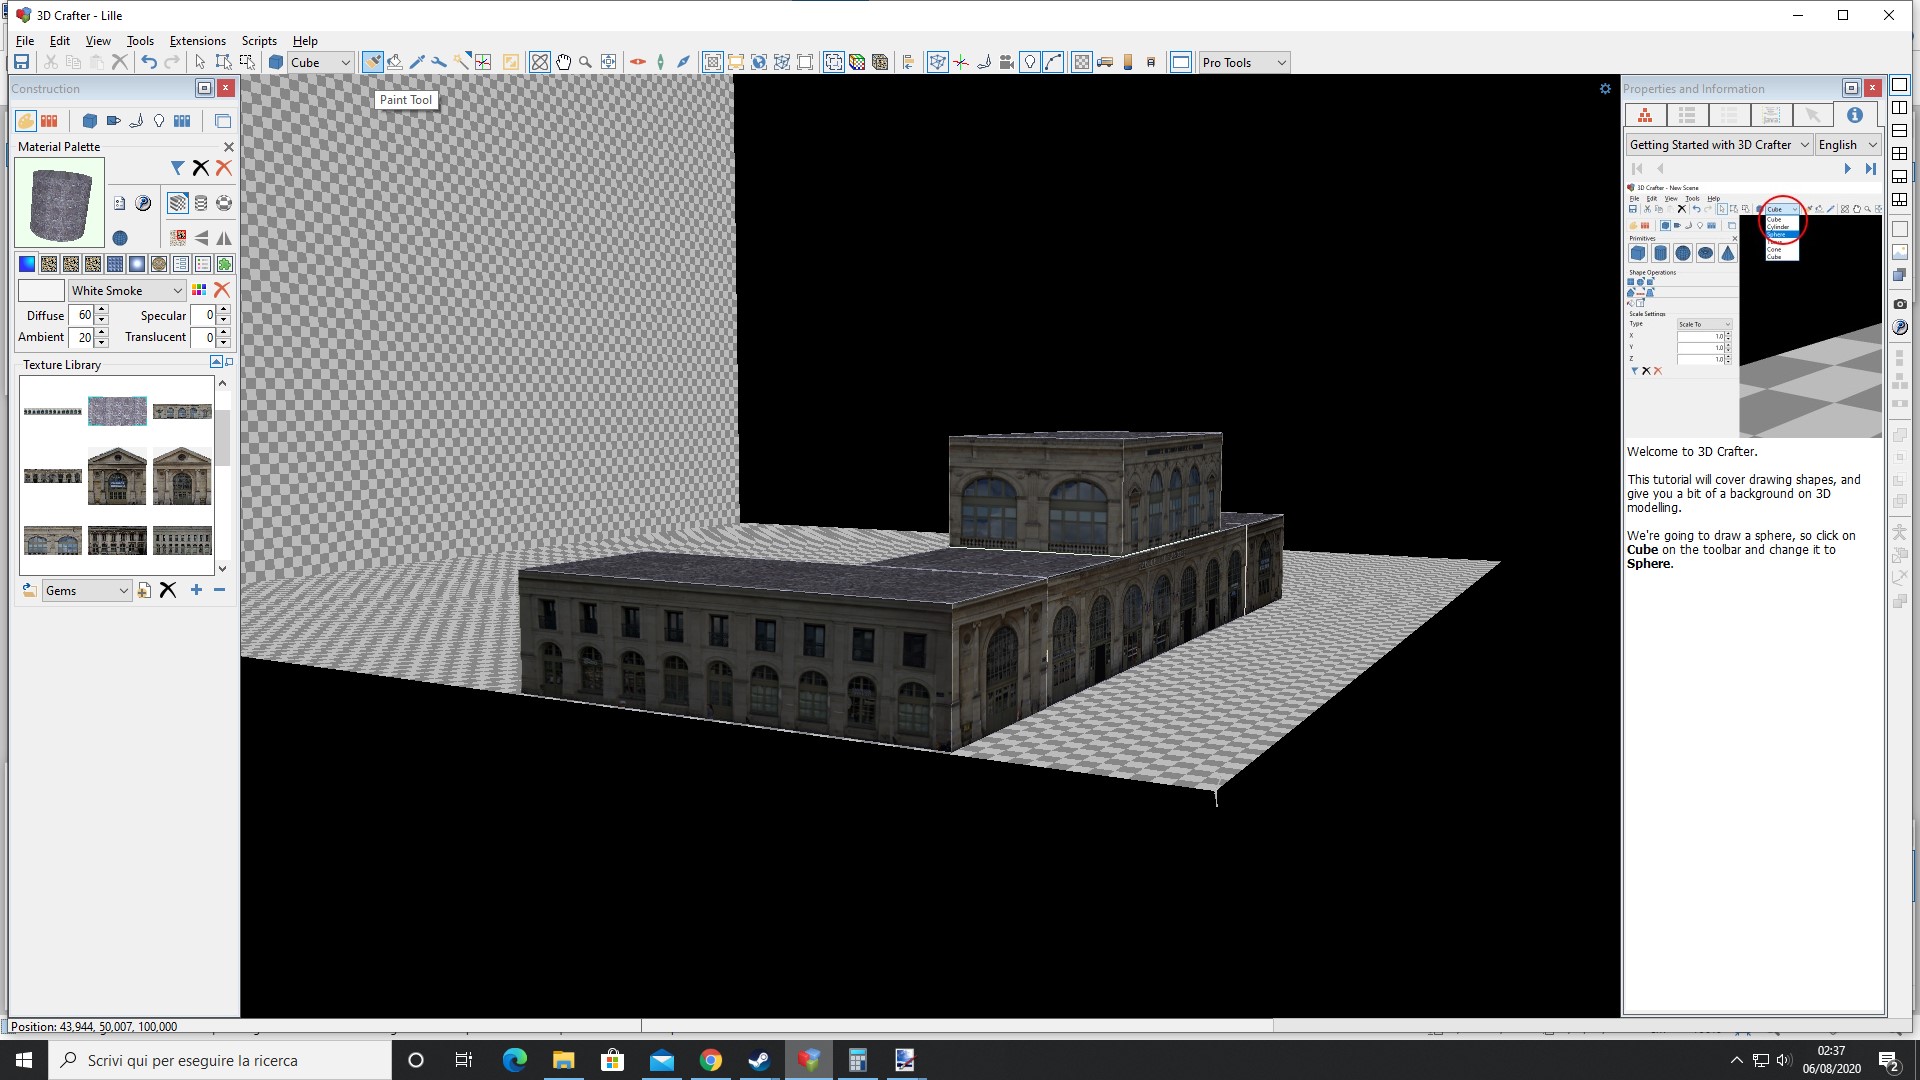Switch to the info tab in Properties

point(1855,116)
